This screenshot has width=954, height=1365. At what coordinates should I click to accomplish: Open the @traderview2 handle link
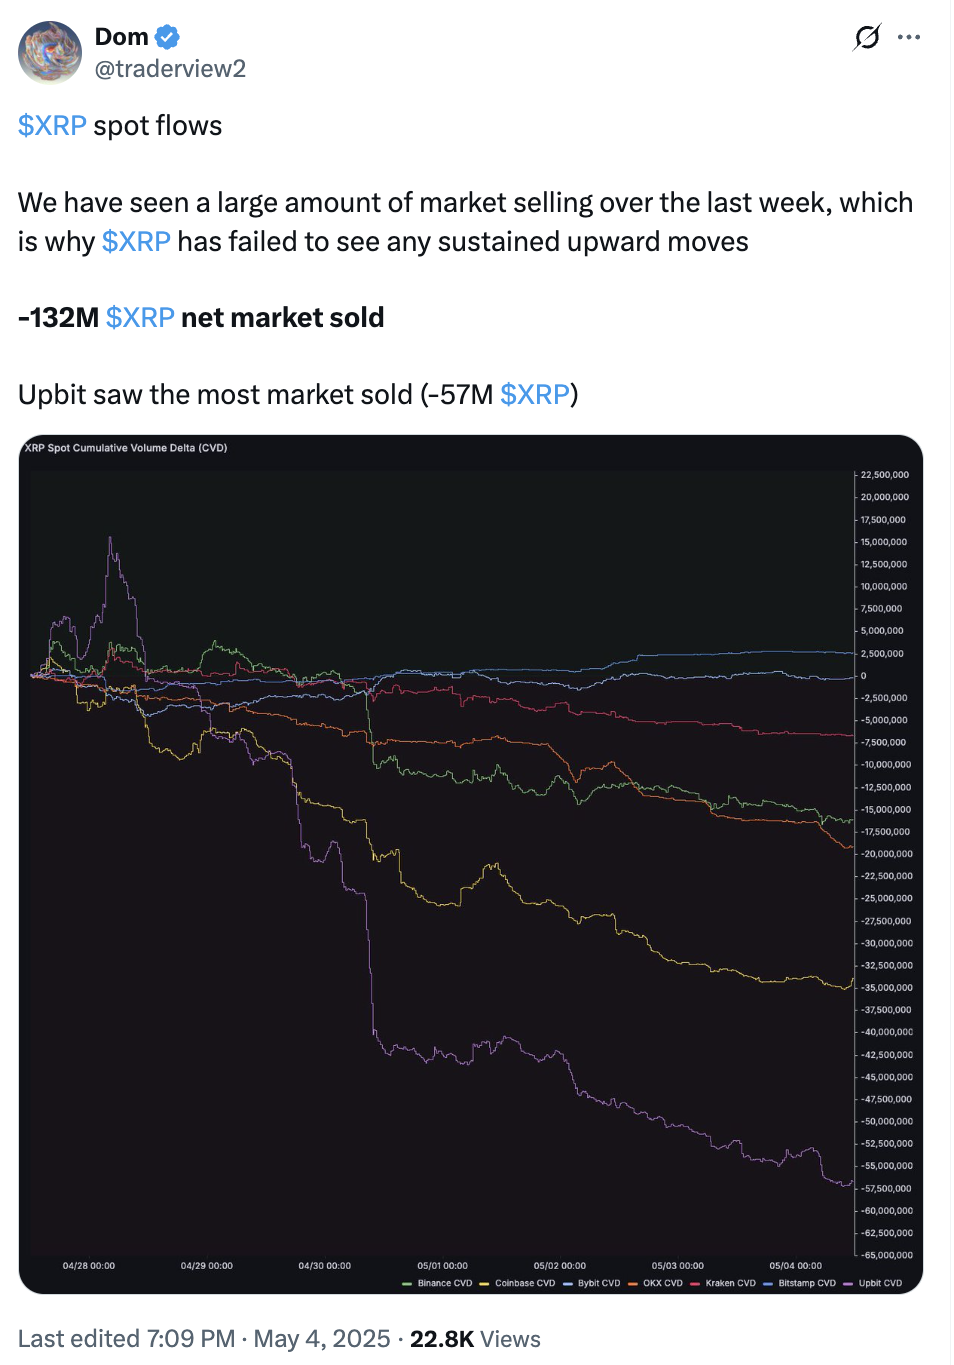click(x=170, y=69)
